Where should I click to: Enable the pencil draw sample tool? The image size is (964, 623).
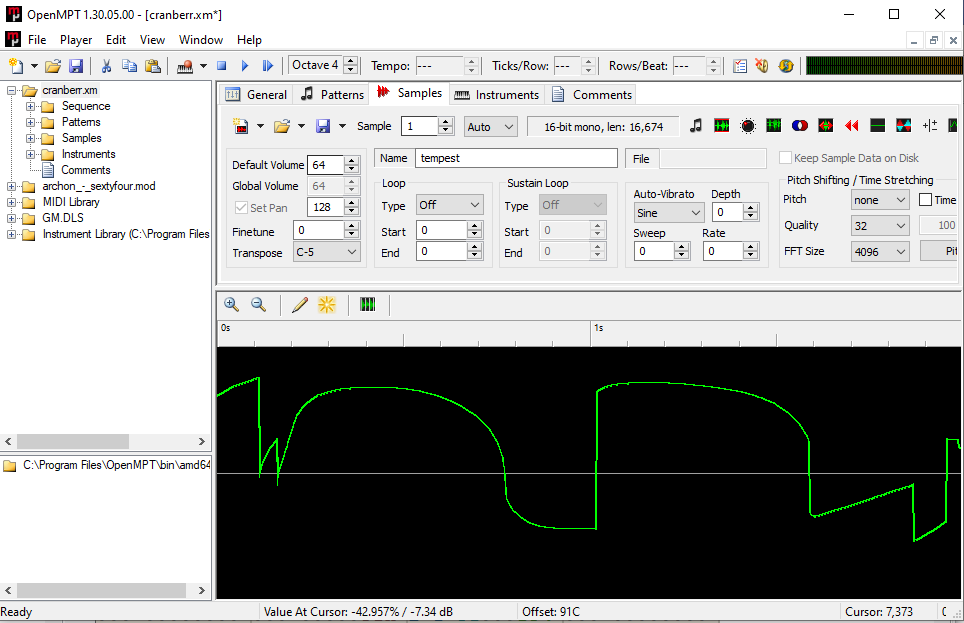pos(300,304)
